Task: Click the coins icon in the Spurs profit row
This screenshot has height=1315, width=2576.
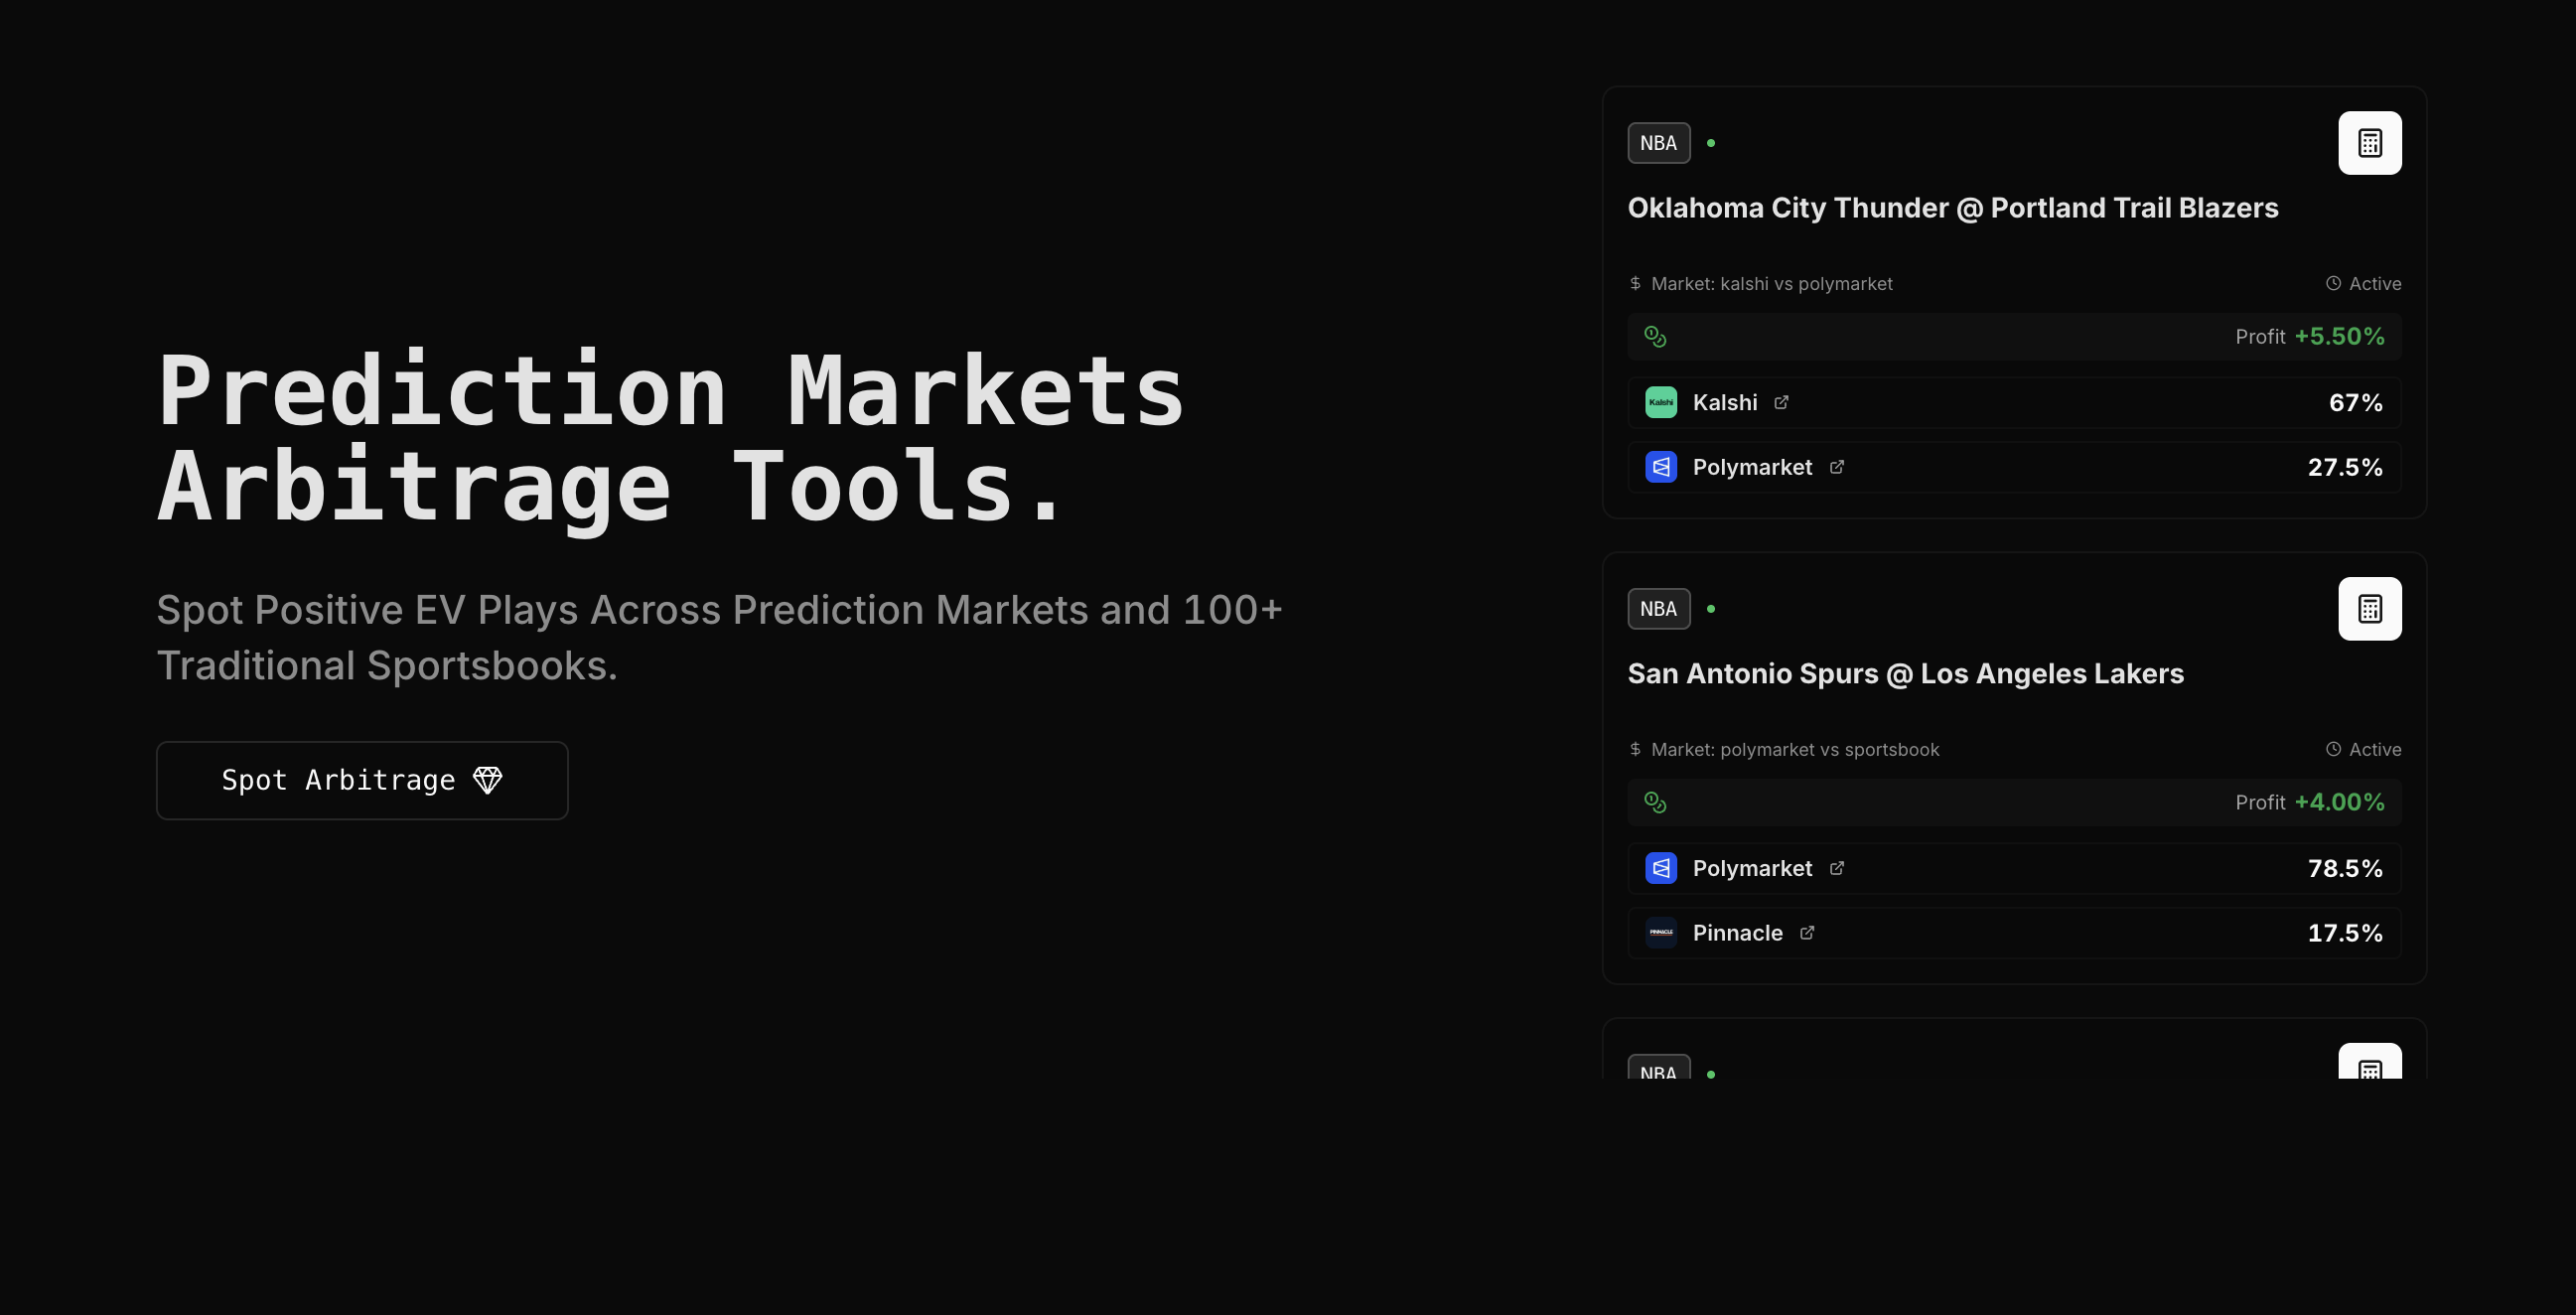Action: click(x=1657, y=801)
